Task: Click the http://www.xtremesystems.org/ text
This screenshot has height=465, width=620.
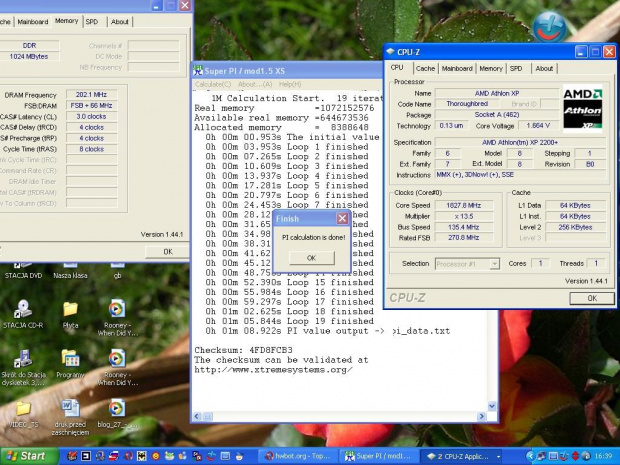Action: pyautogui.click(x=273, y=370)
